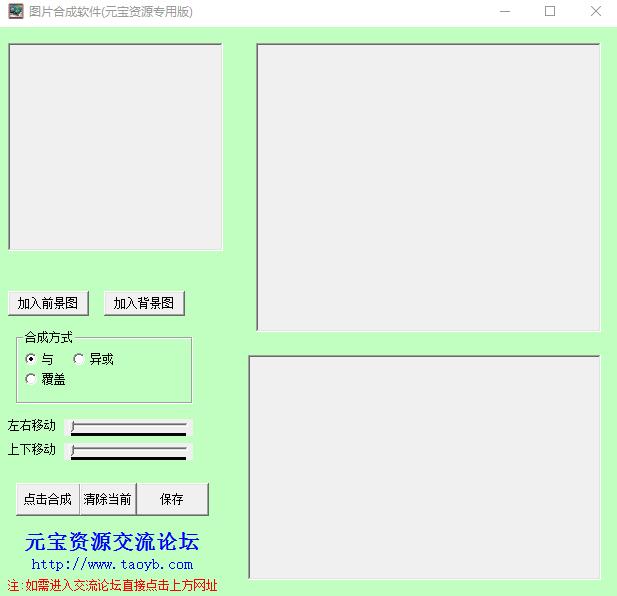Click the 左右移动 slider track
The image size is (617, 596).
tap(129, 427)
